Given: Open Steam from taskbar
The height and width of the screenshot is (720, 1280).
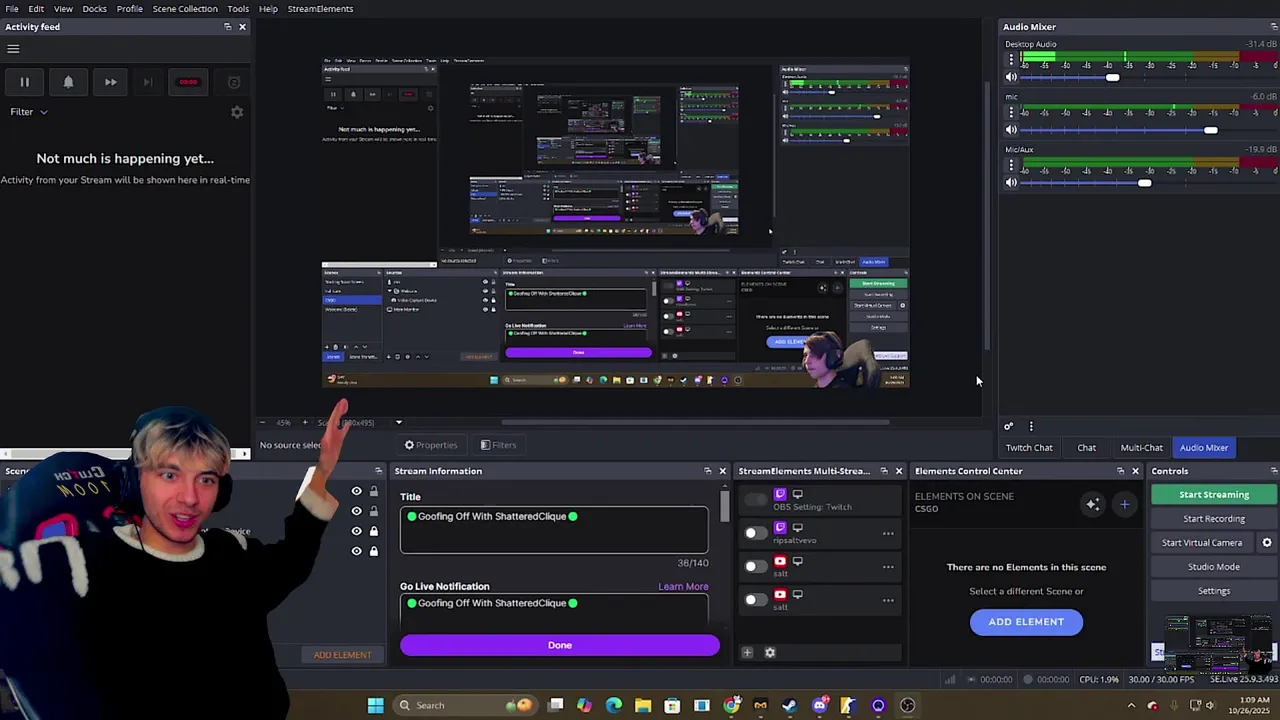Looking at the screenshot, I should coord(790,705).
